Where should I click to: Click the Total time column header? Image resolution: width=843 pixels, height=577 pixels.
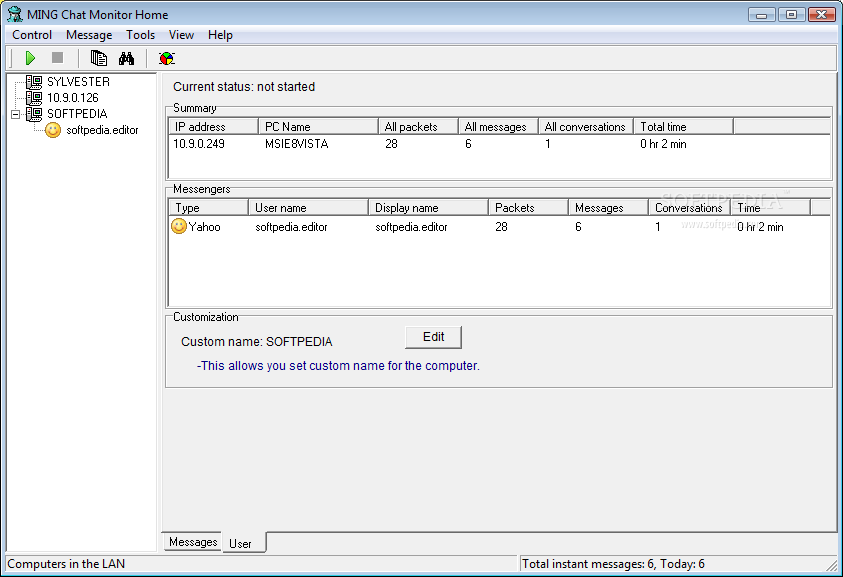pos(683,127)
